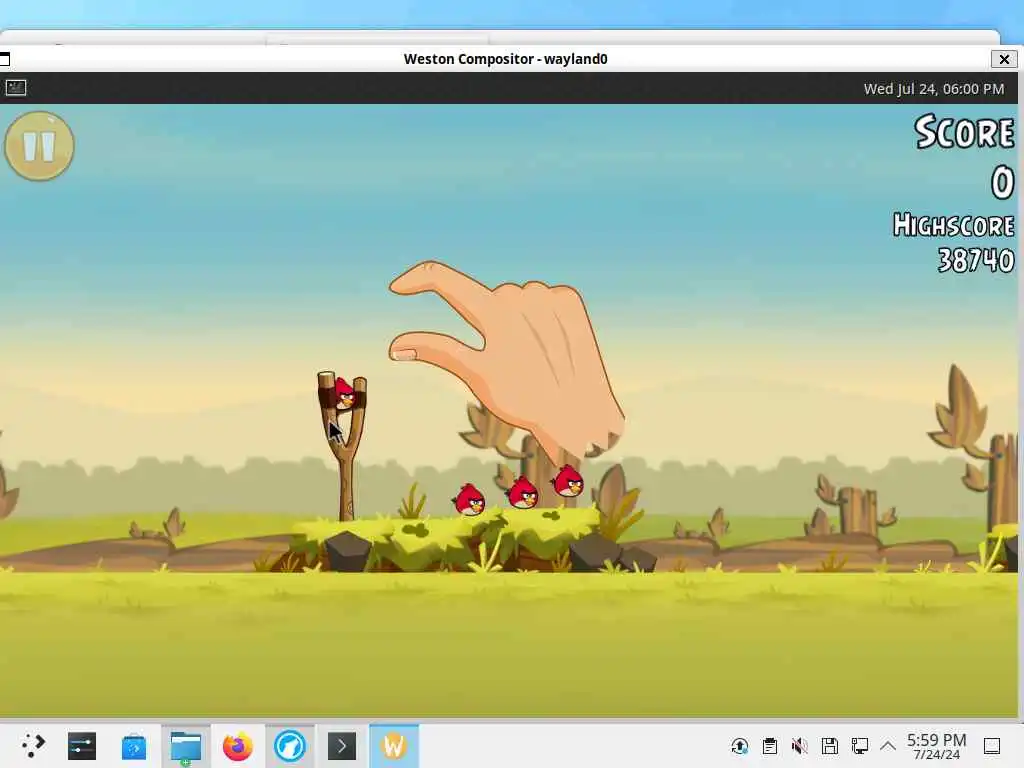
Task: Open the clipboard tray icon
Action: click(770, 746)
